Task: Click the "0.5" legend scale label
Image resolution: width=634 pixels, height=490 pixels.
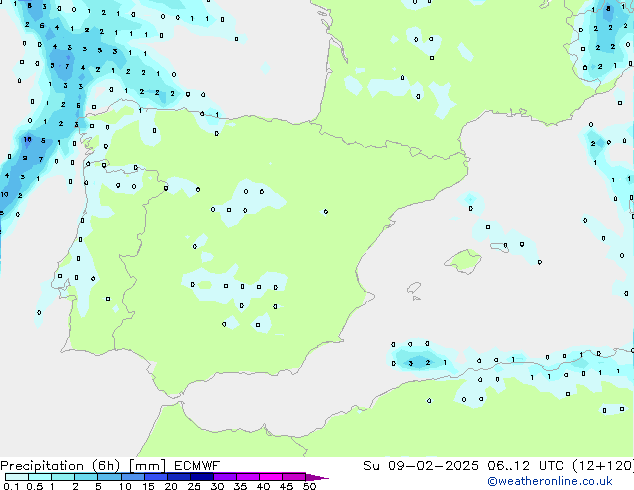Action: click(34, 486)
